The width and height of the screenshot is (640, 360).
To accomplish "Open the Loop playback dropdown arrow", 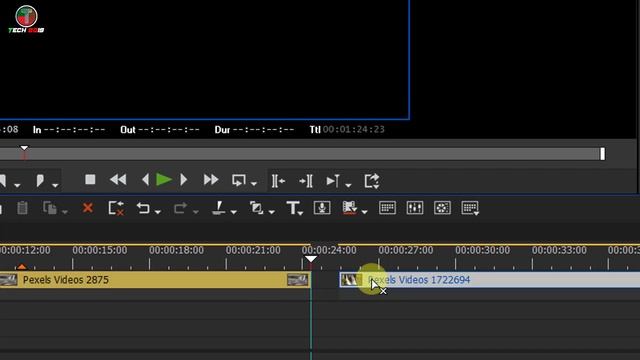I will click(254, 184).
